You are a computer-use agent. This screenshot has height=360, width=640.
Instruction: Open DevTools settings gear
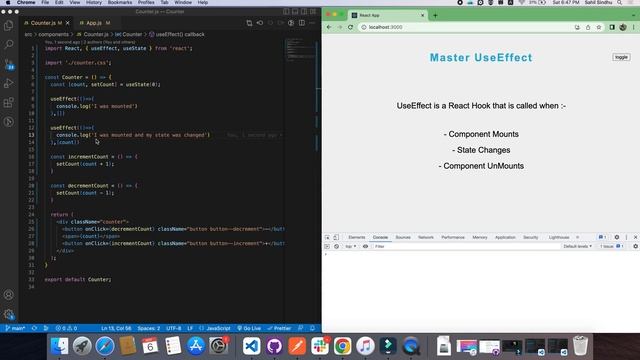click(617, 237)
